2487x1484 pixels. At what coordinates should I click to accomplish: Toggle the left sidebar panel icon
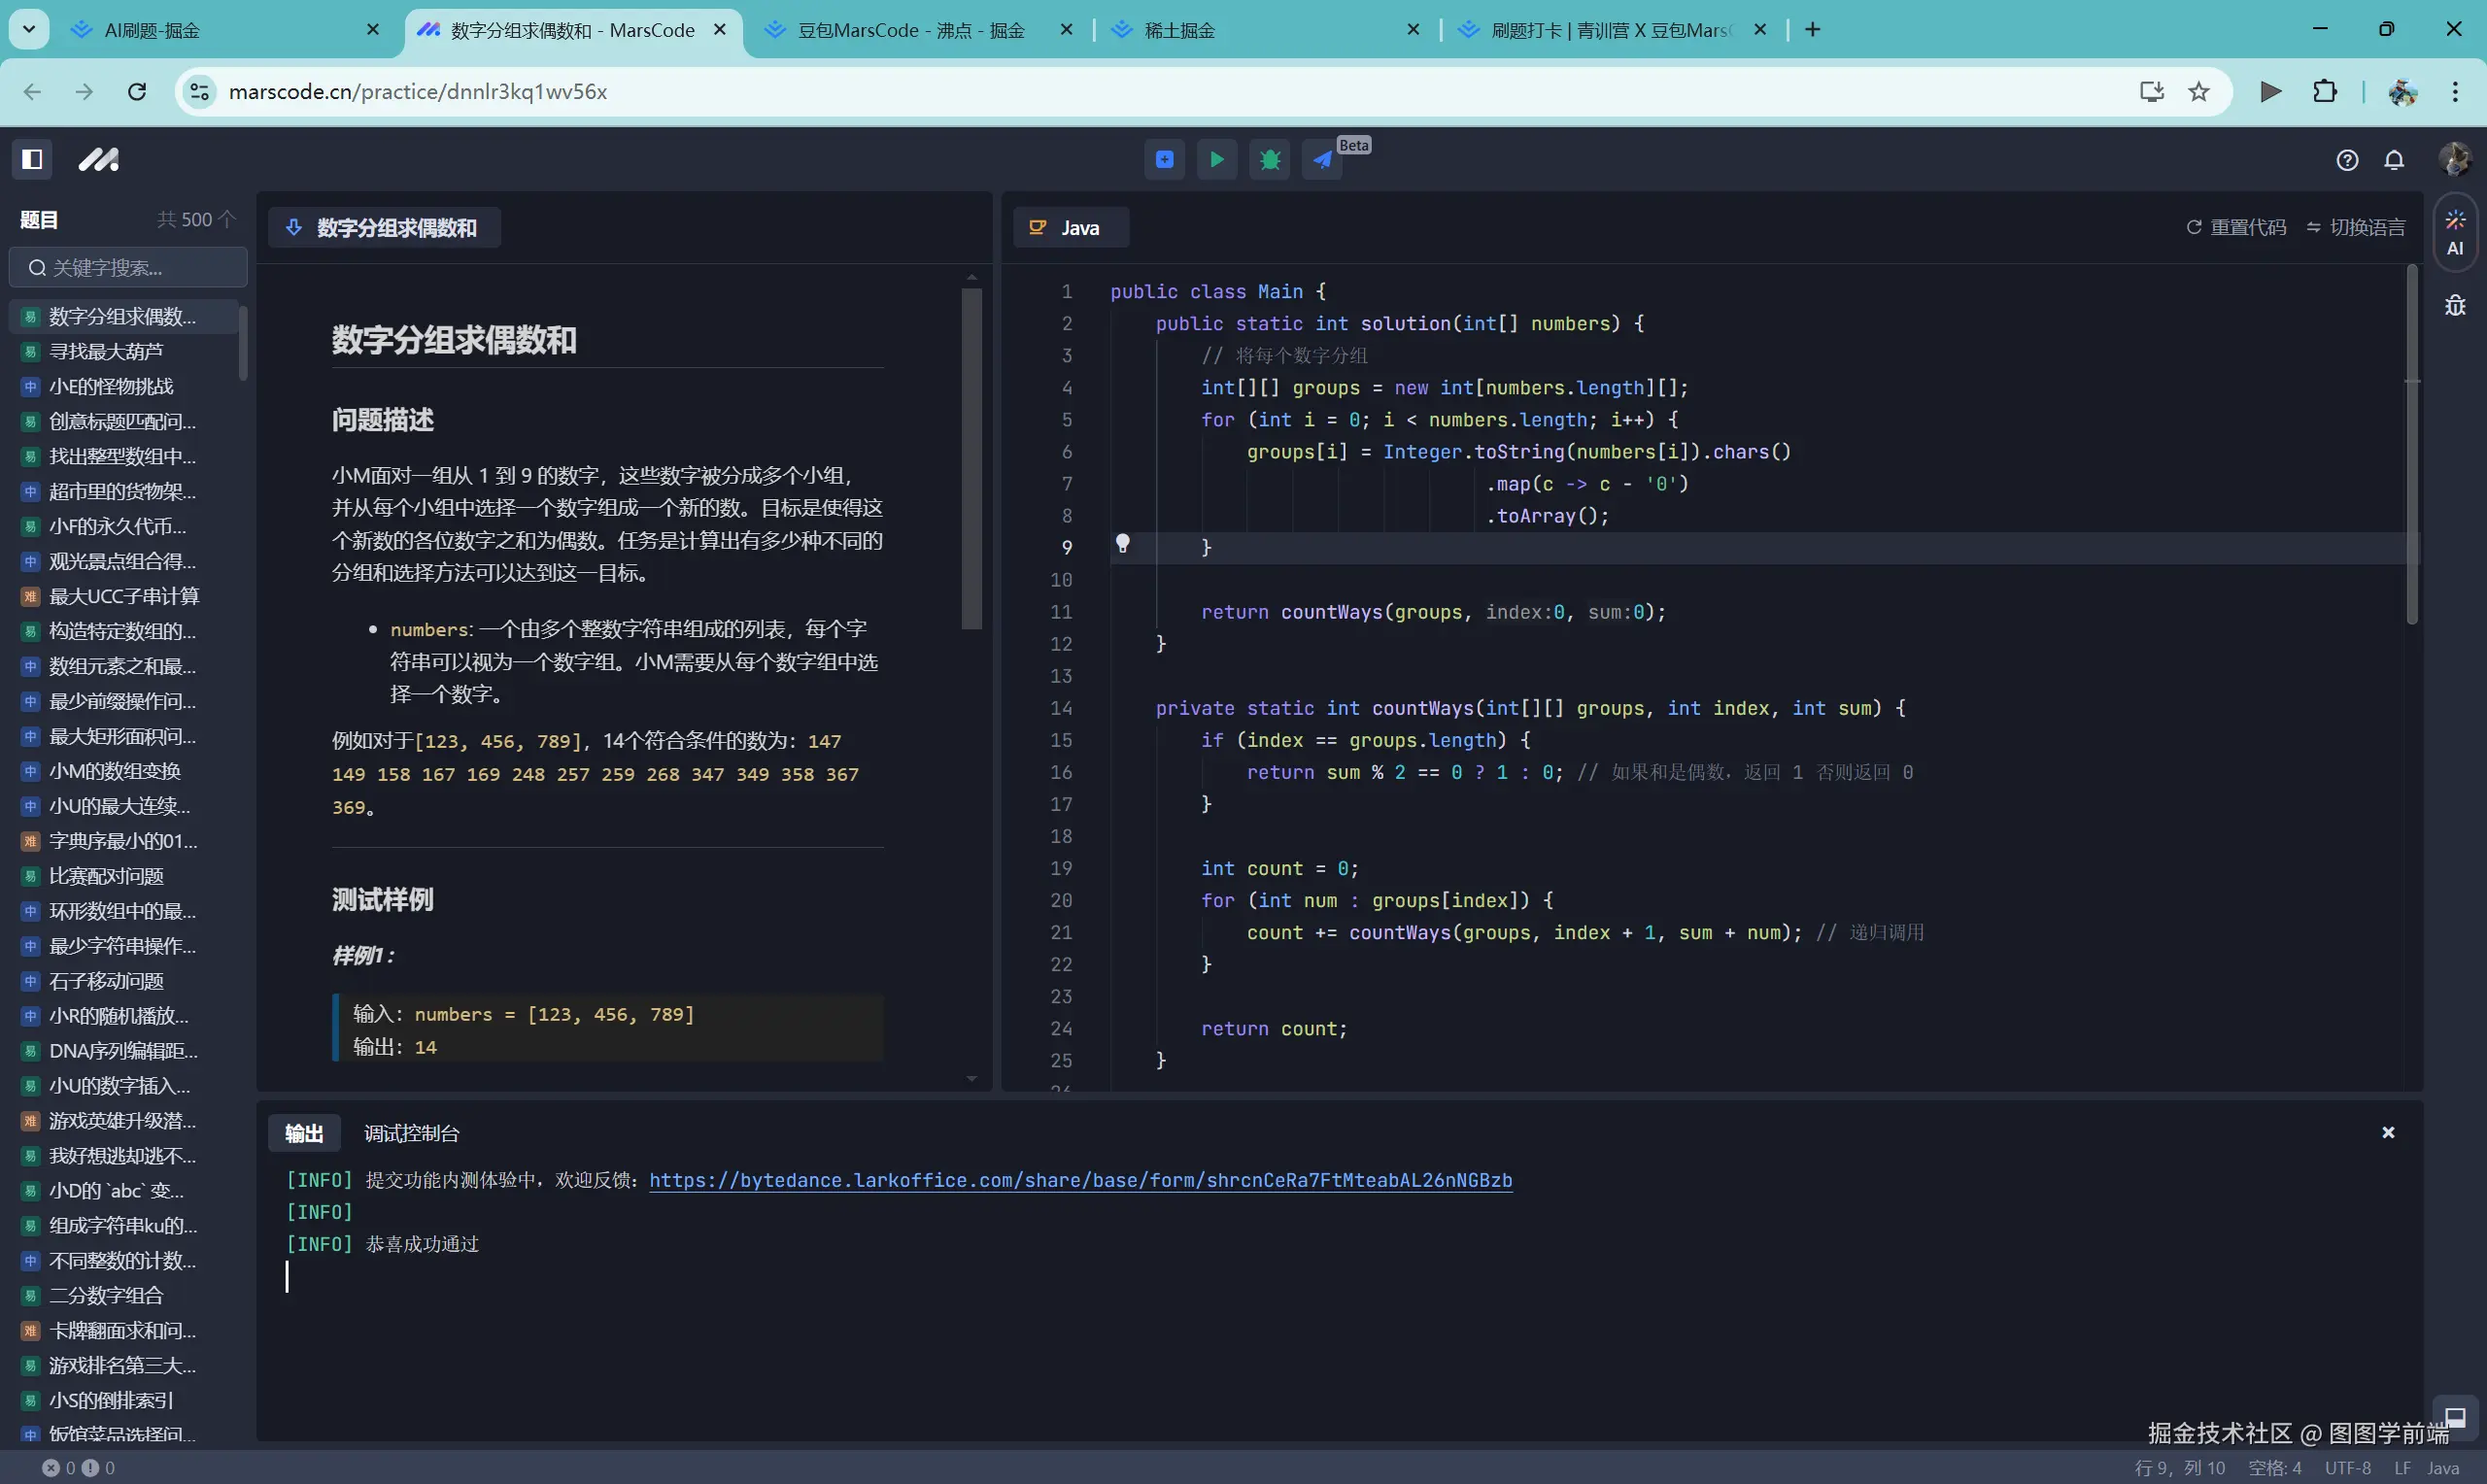coord(32,160)
